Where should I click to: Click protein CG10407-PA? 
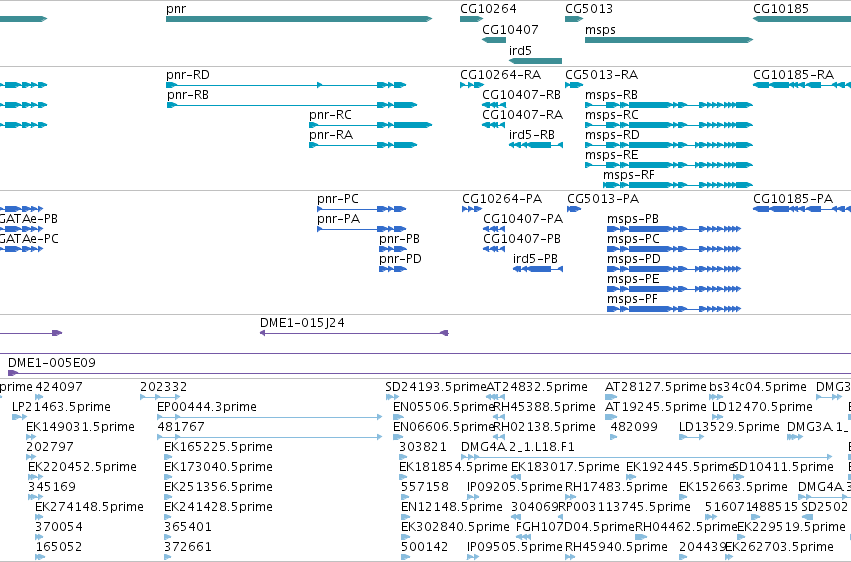[494, 229]
